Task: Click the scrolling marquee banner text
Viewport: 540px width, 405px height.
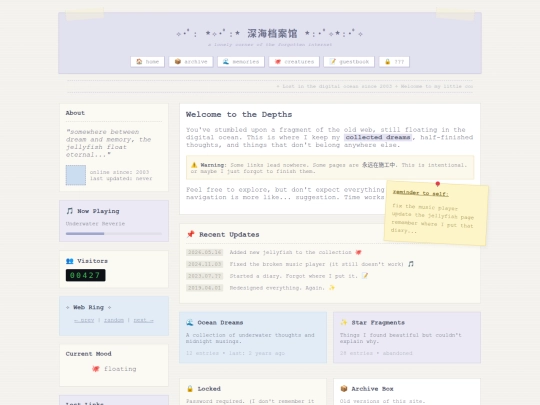Action: pos(375,86)
